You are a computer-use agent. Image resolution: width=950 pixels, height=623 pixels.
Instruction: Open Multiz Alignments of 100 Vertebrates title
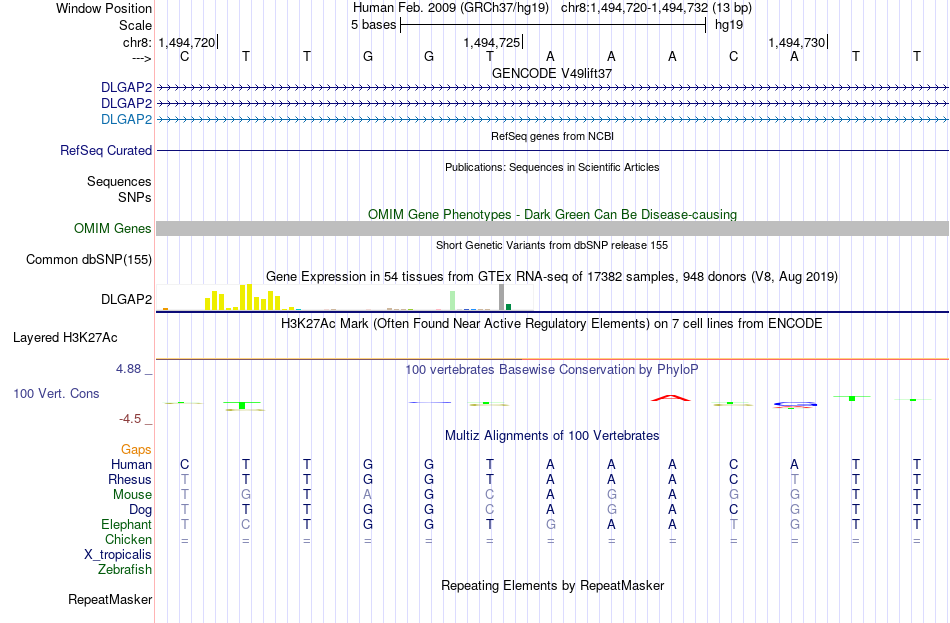tap(552, 436)
